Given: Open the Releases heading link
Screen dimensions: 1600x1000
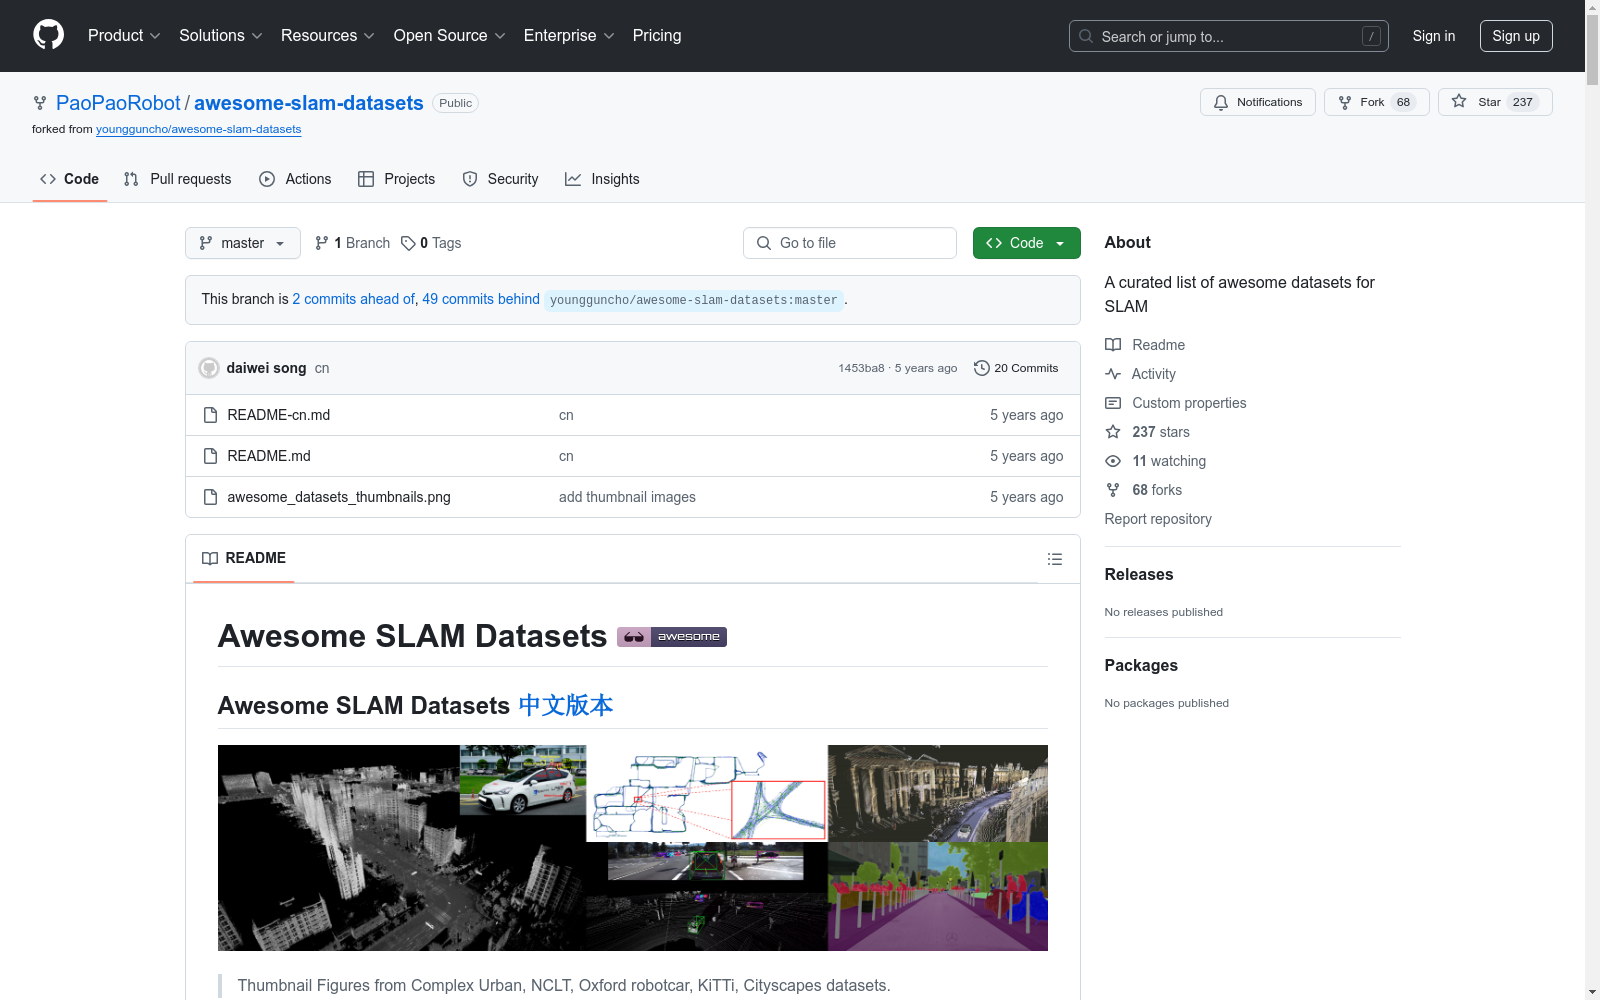Looking at the screenshot, I should (1139, 574).
